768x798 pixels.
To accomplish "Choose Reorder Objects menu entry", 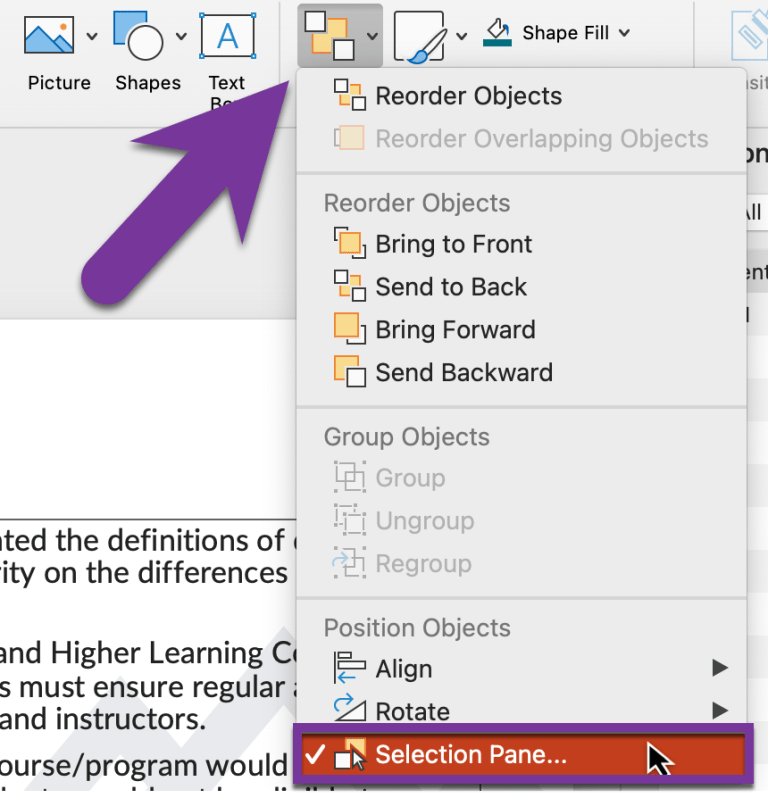I will point(522,96).
